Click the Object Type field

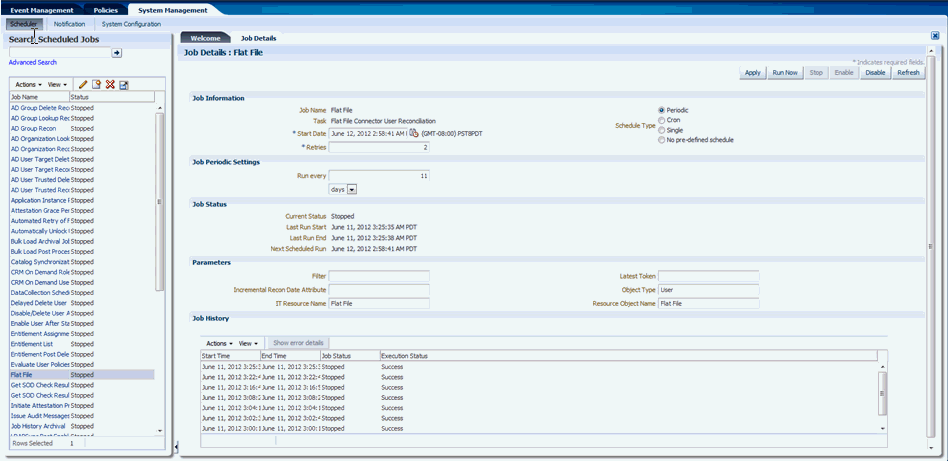tap(709, 290)
